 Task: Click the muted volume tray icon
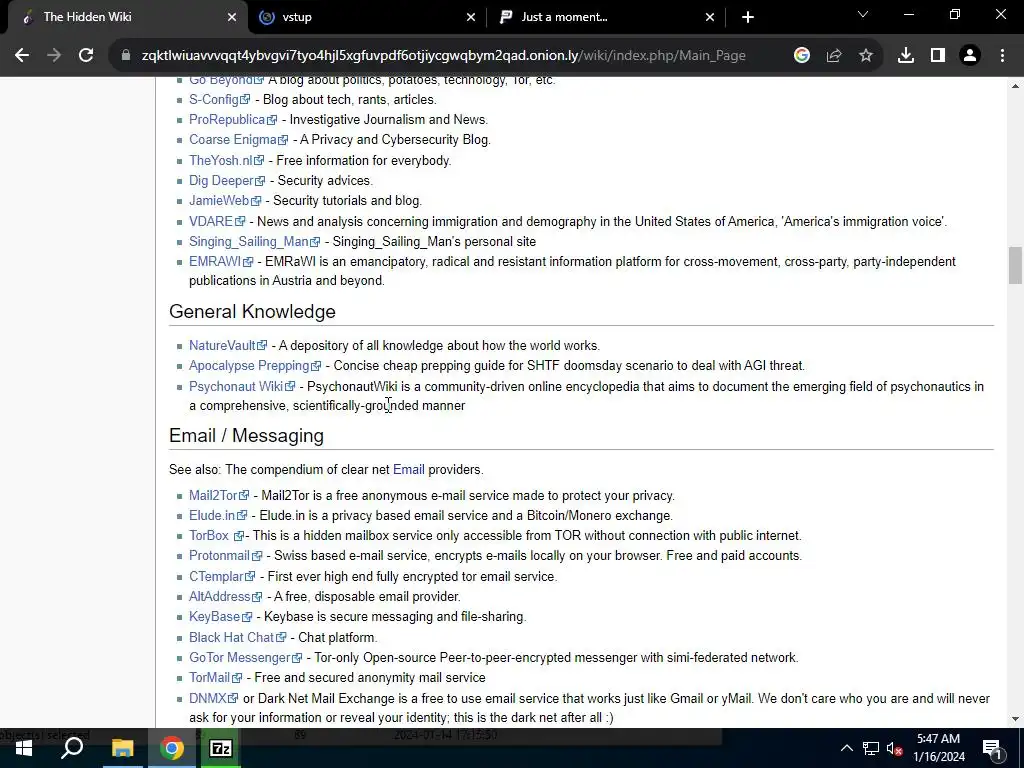point(895,748)
